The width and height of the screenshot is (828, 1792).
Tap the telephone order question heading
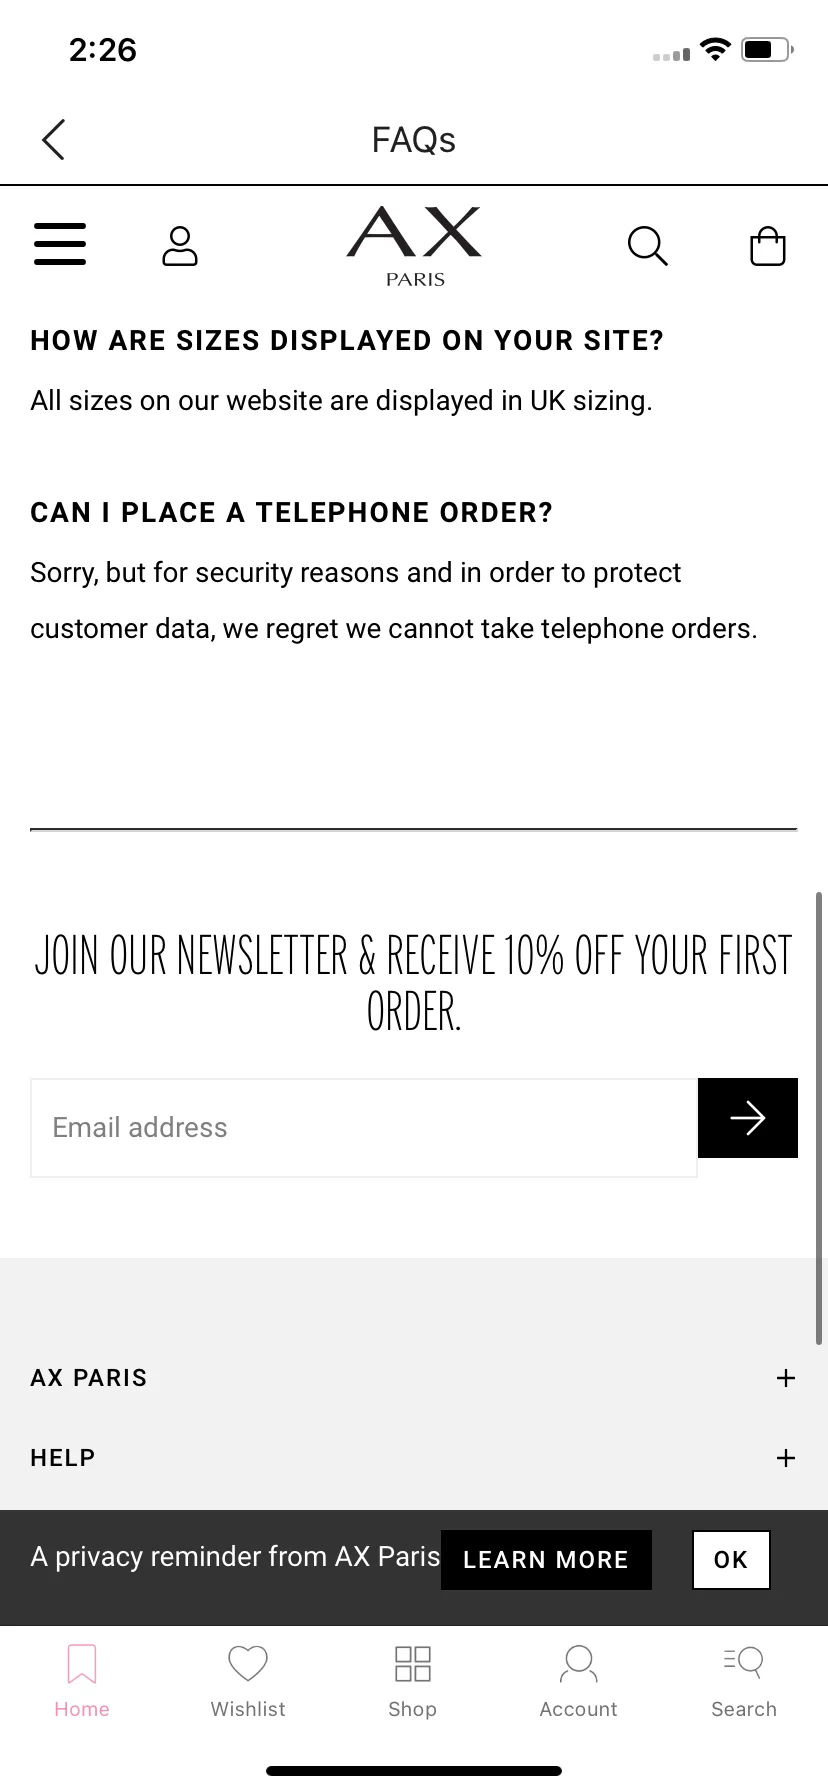(x=291, y=513)
